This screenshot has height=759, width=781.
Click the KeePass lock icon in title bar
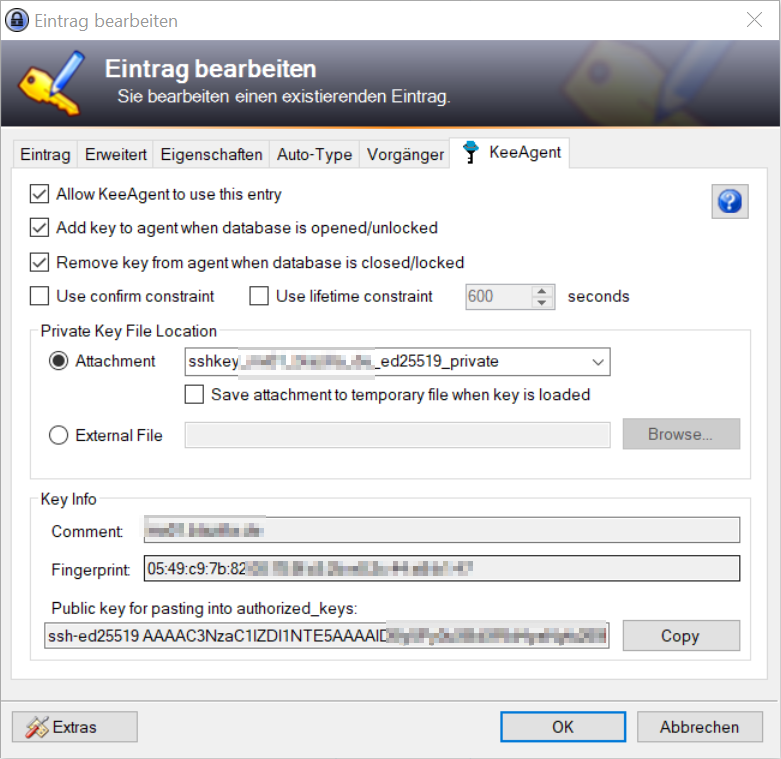click(x=17, y=20)
